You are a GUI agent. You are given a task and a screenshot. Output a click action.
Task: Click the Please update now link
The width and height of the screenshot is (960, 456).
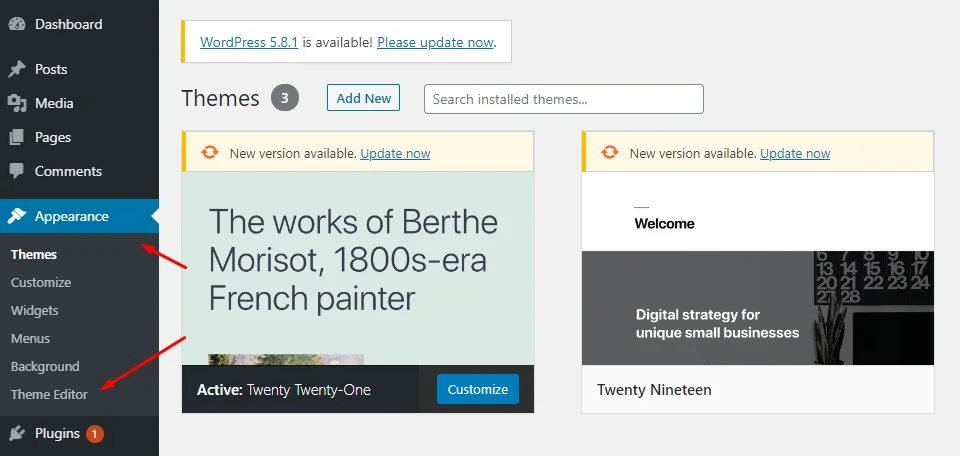(x=435, y=42)
